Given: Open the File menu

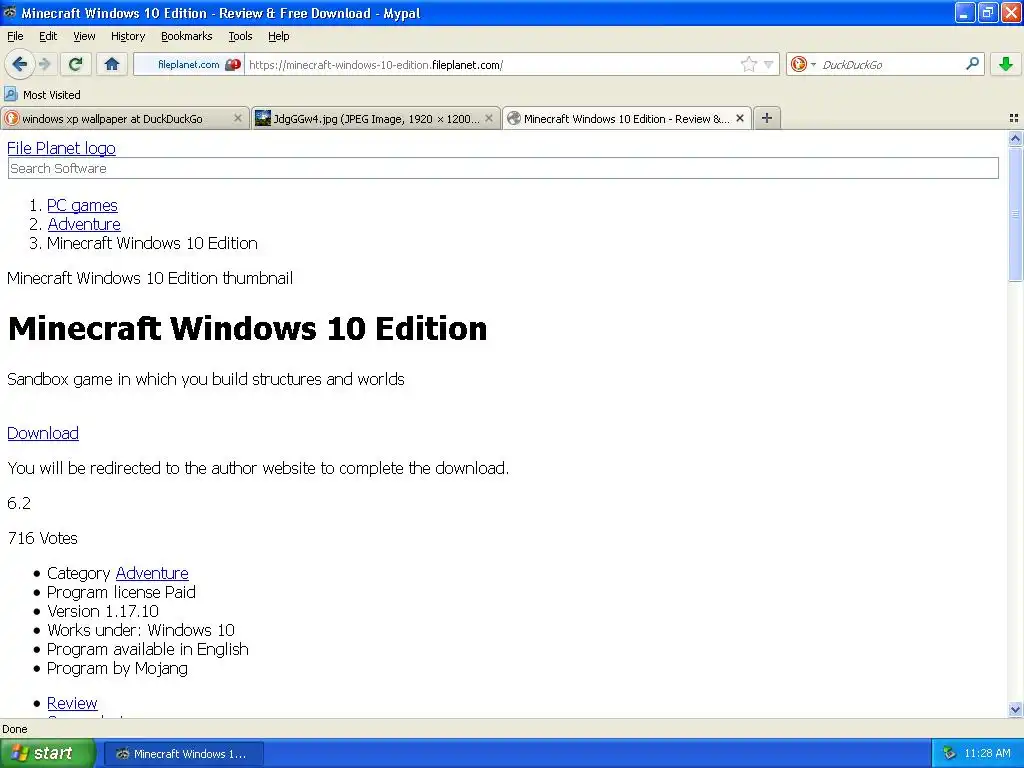Looking at the screenshot, I should click(x=15, y=37).
